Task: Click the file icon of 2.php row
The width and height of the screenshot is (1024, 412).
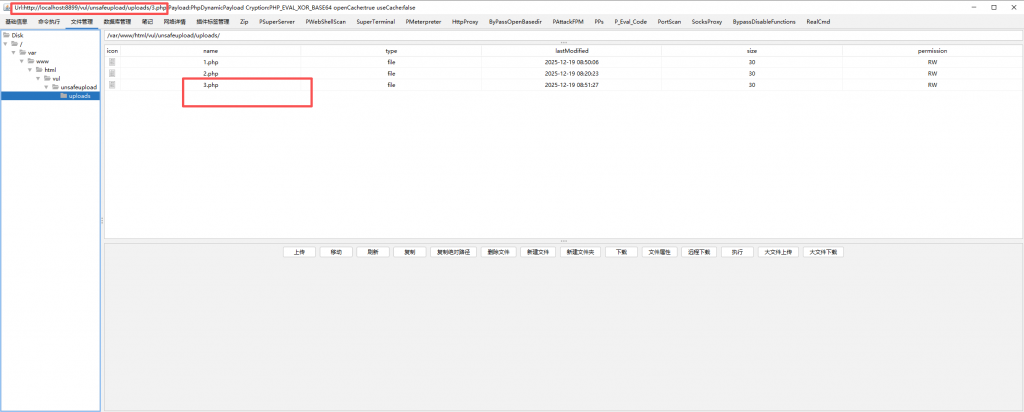Action: (112, 73)
